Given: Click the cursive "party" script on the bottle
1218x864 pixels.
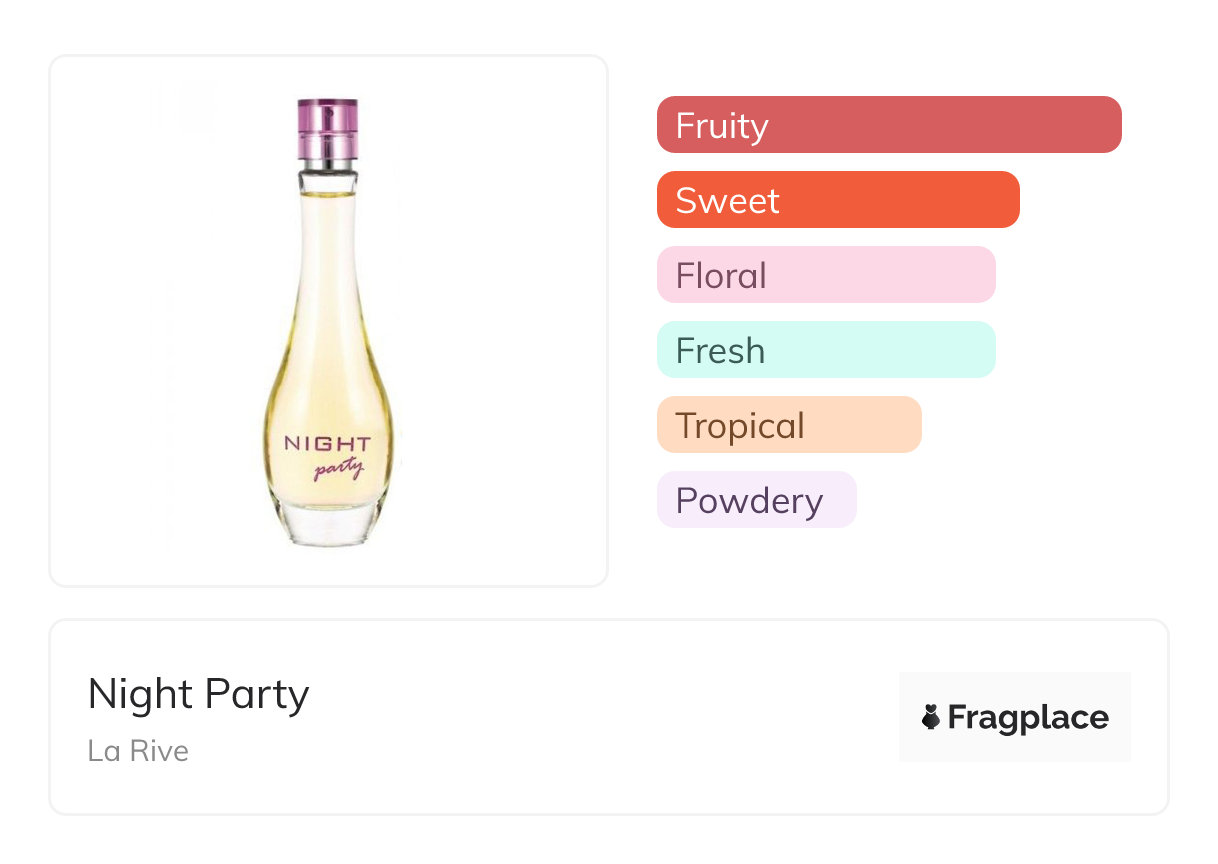Looking at the screenshot, I should (338, 468).
